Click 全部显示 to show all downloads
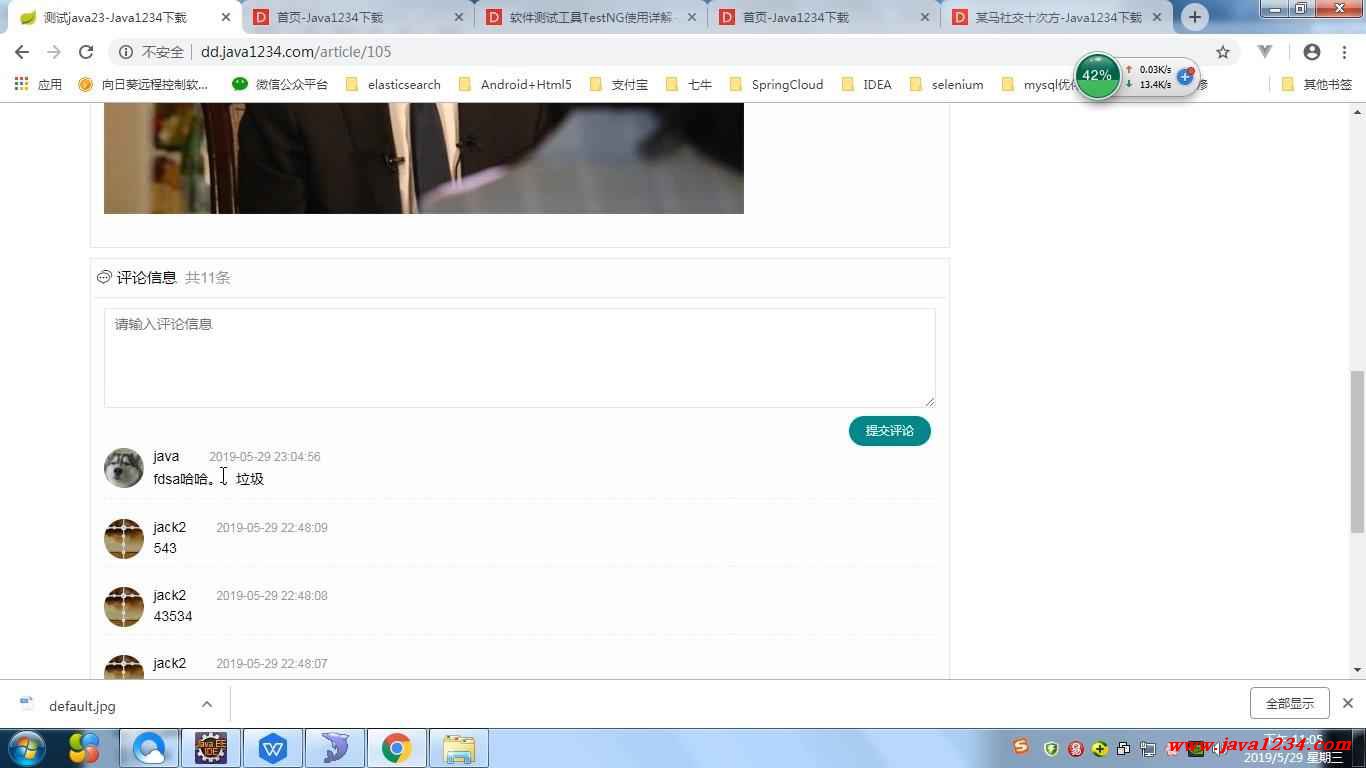Viewport: 1366px width, 768px height. pos(1289,703)
